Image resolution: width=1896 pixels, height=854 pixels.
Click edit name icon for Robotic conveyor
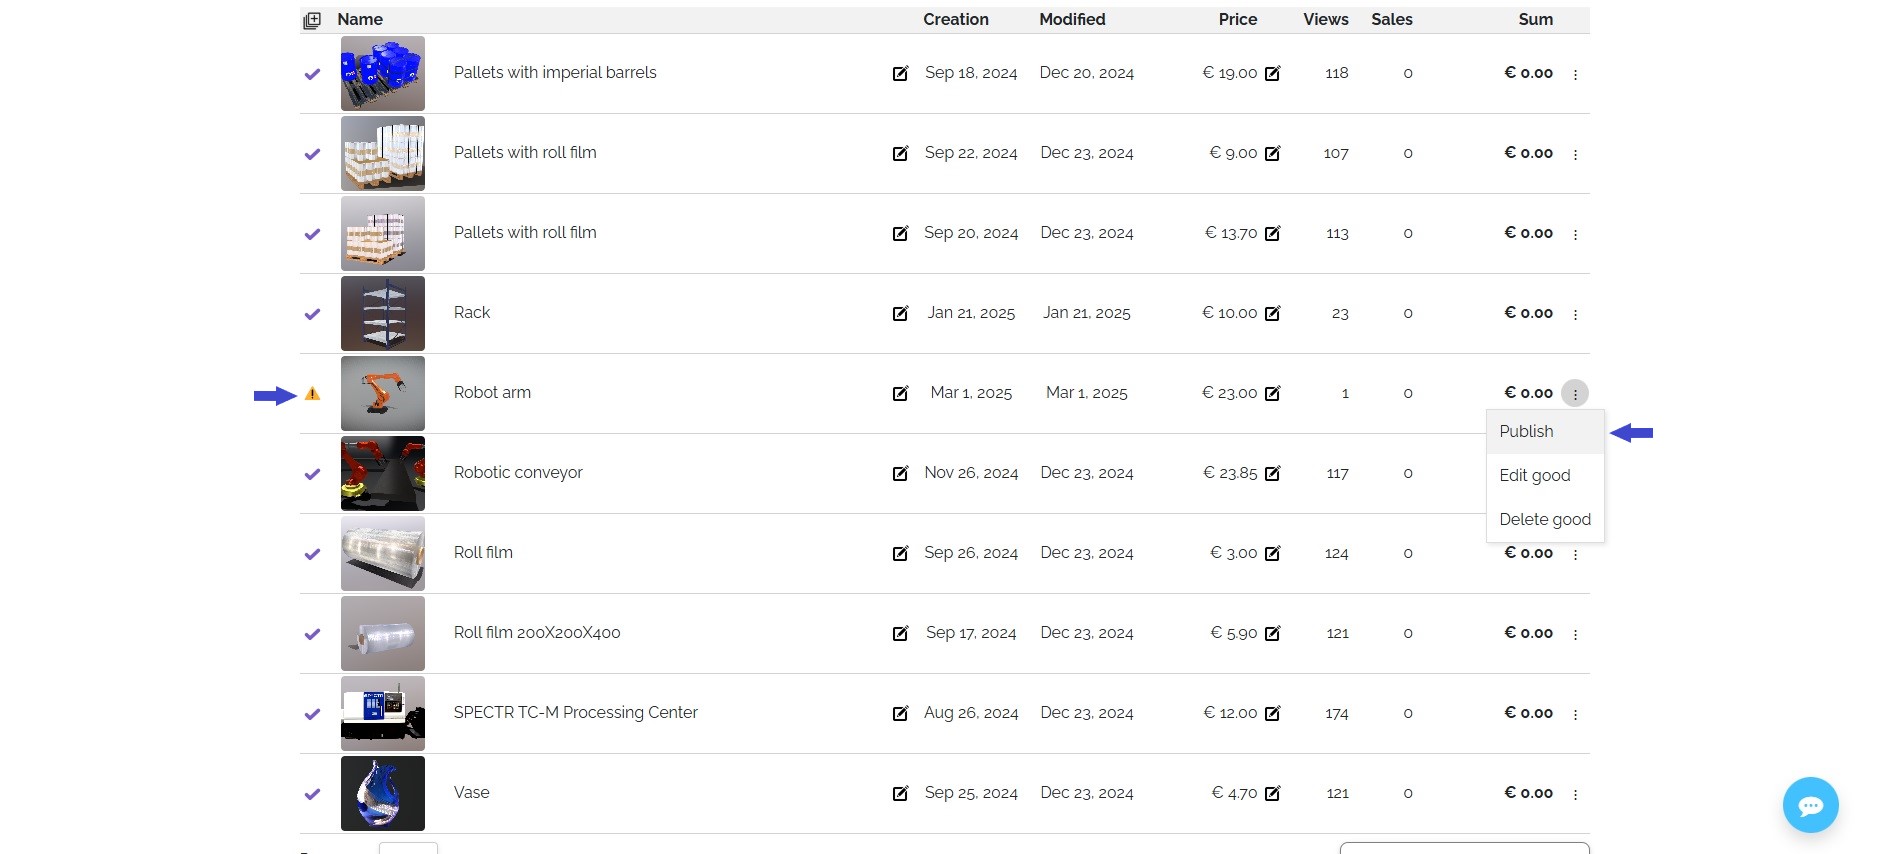[900, 473]
